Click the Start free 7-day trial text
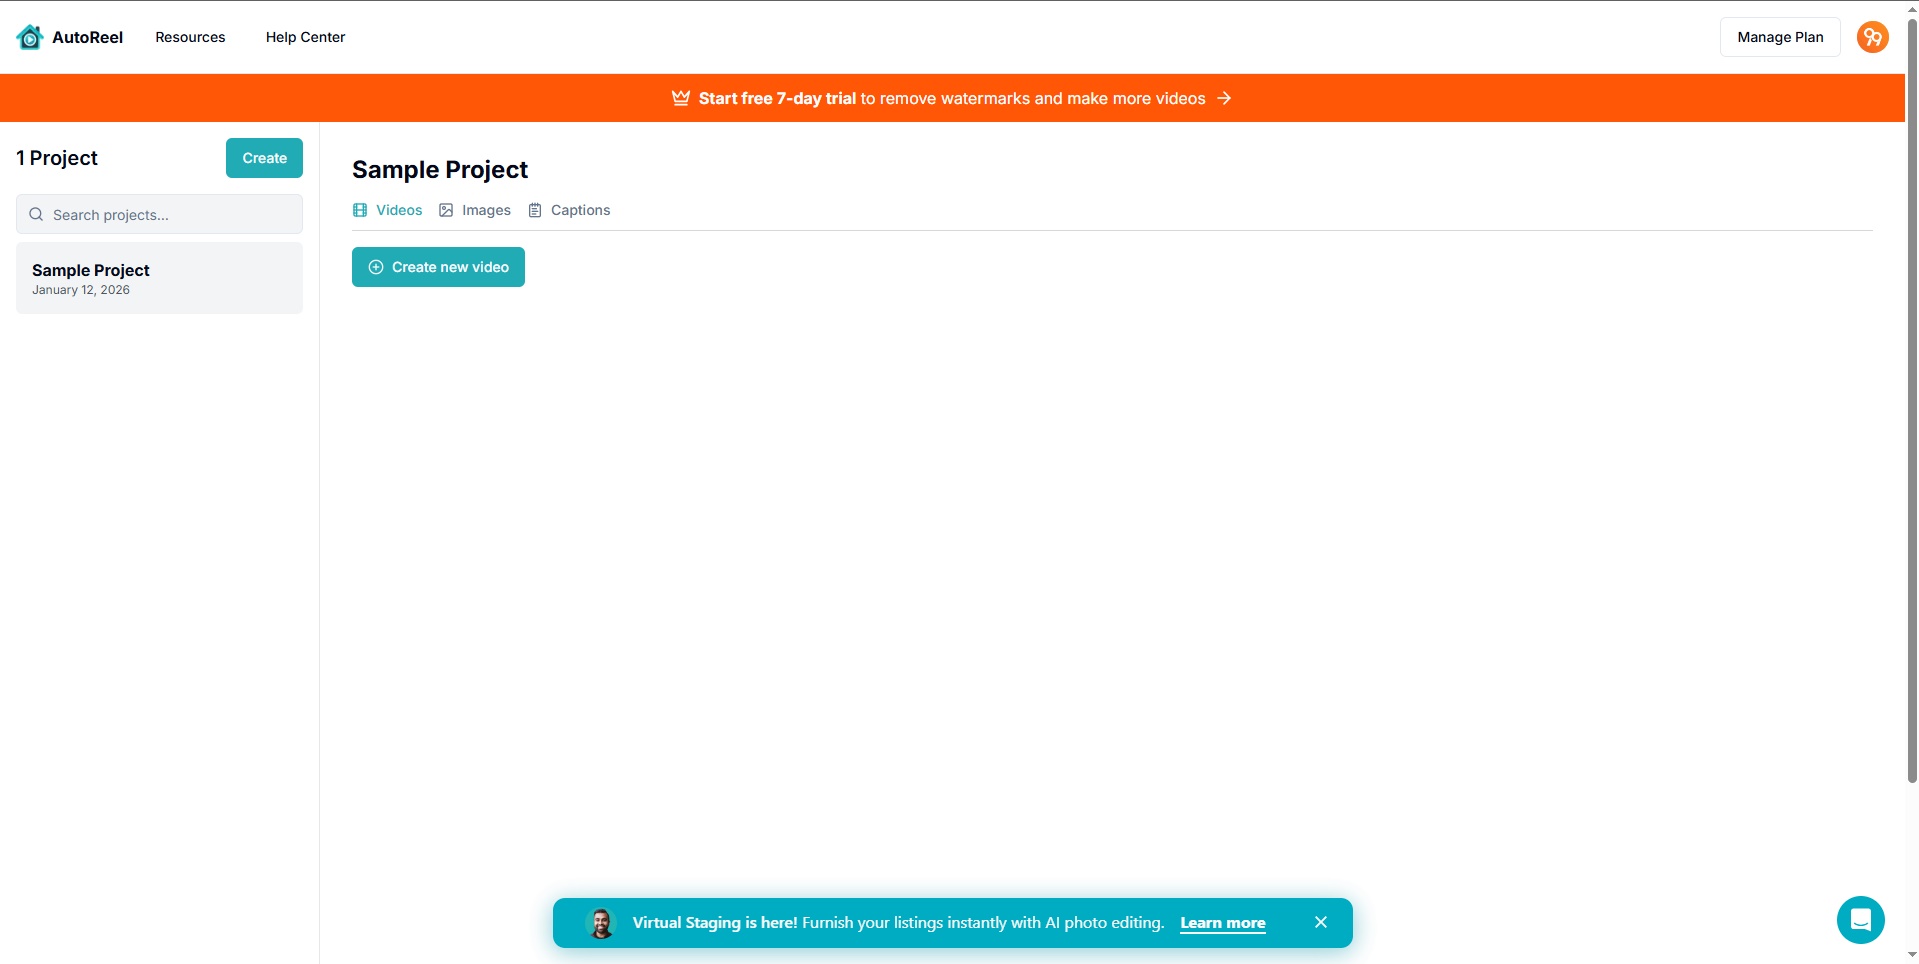 (x=777, y=98)
